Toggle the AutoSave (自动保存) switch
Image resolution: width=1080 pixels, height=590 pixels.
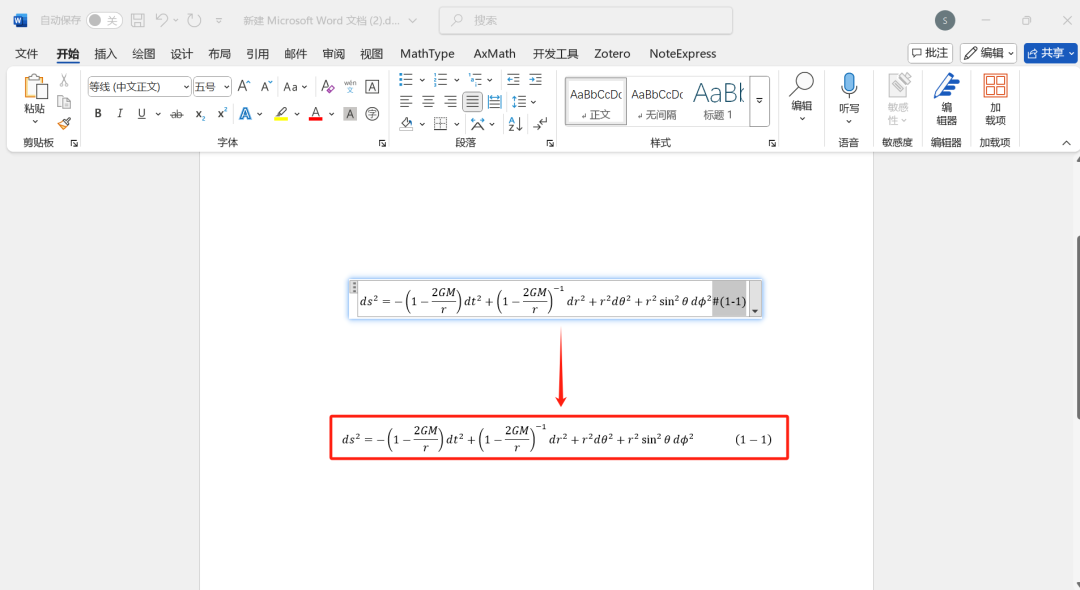104,20
